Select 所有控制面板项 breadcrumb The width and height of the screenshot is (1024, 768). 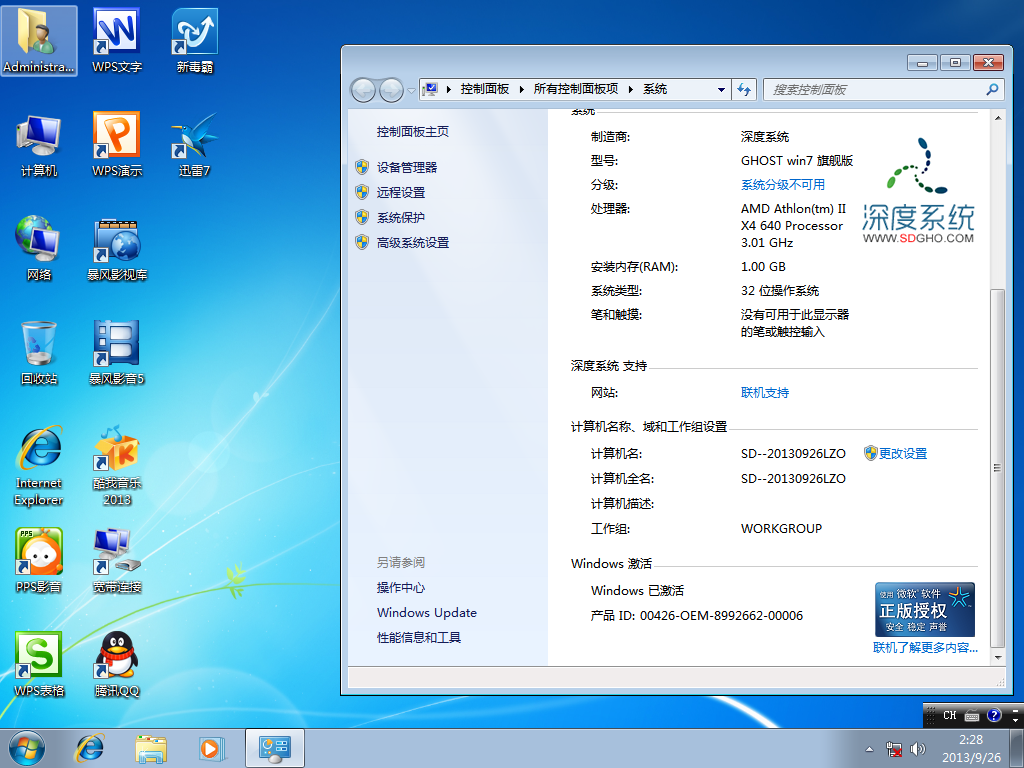pyautogui.click(x=575, y=89)
